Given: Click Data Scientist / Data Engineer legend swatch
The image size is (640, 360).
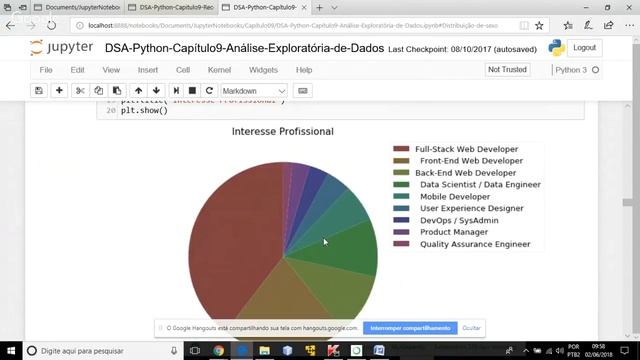Looking at the screenshot, I should (401, 184).
